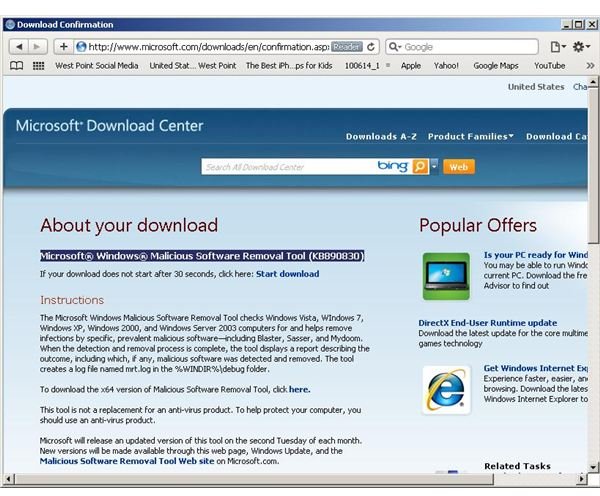Click the Popular Offers heading
This screenshot has width=600, height=496.
[478, 225]
